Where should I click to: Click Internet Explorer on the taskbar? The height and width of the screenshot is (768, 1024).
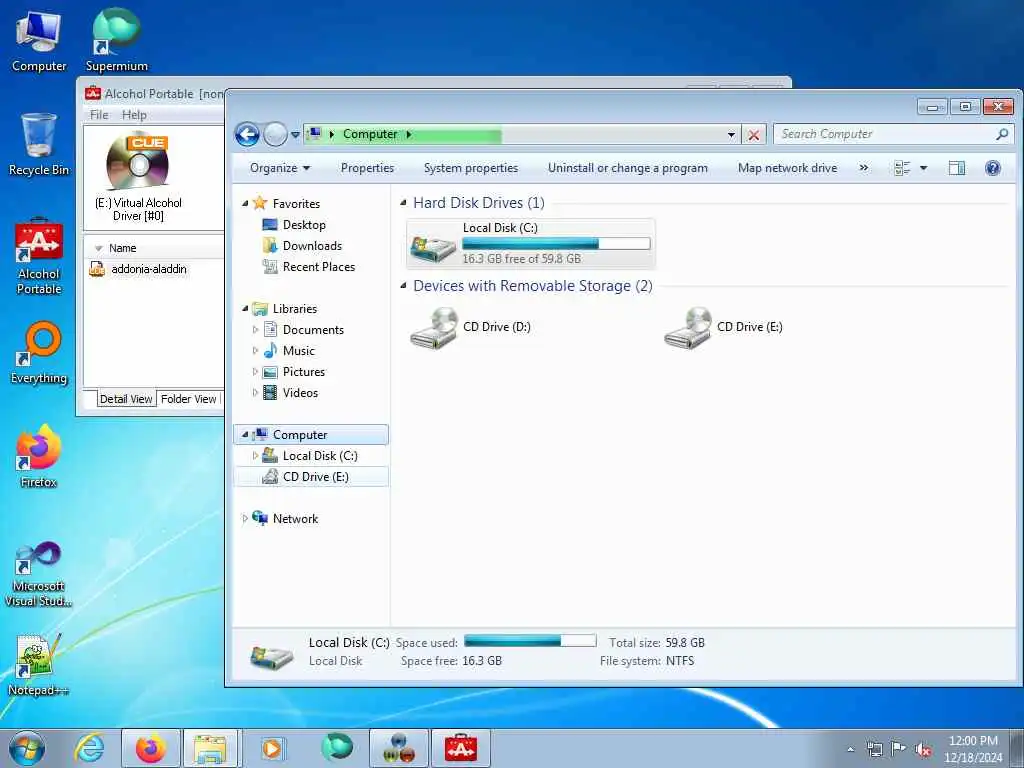point(89,748)
